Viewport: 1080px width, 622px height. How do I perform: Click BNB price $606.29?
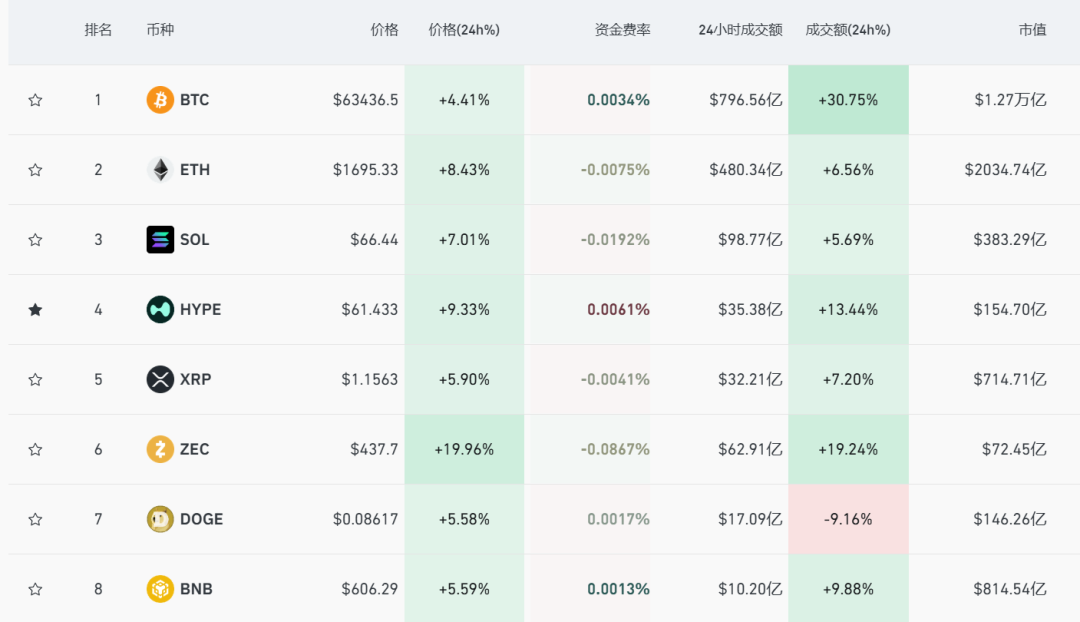pos(370,589)
